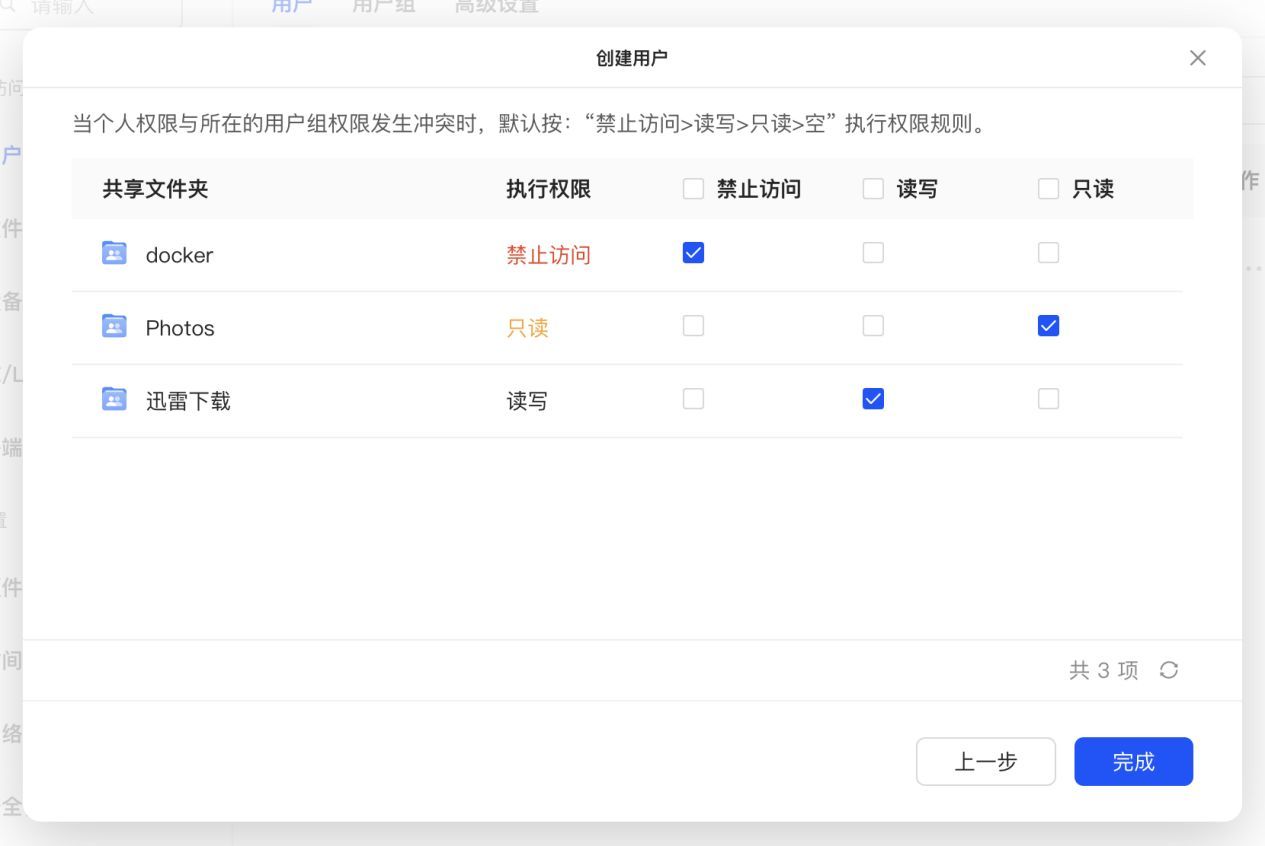Click 完成 to finish creating user
Viewport: 1265px width, 846px height.
click(x=1133, y=762)
